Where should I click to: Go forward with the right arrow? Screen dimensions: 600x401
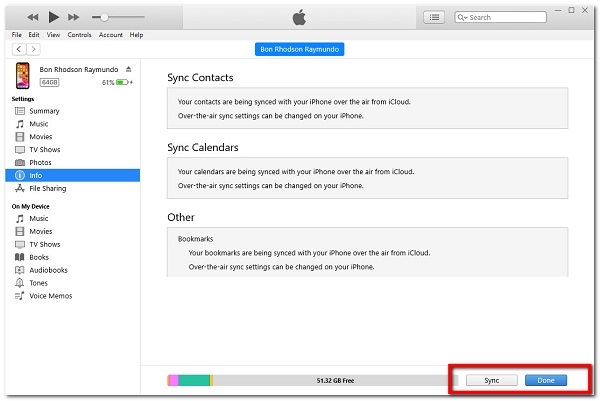(x=33, y=49)
